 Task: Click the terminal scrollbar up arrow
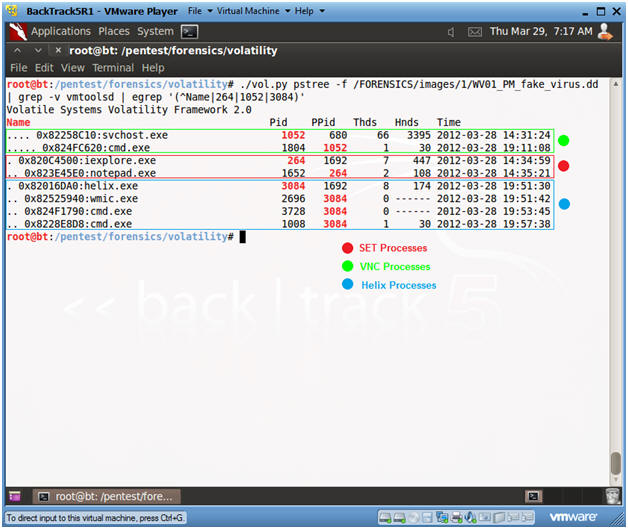point(616,84)
